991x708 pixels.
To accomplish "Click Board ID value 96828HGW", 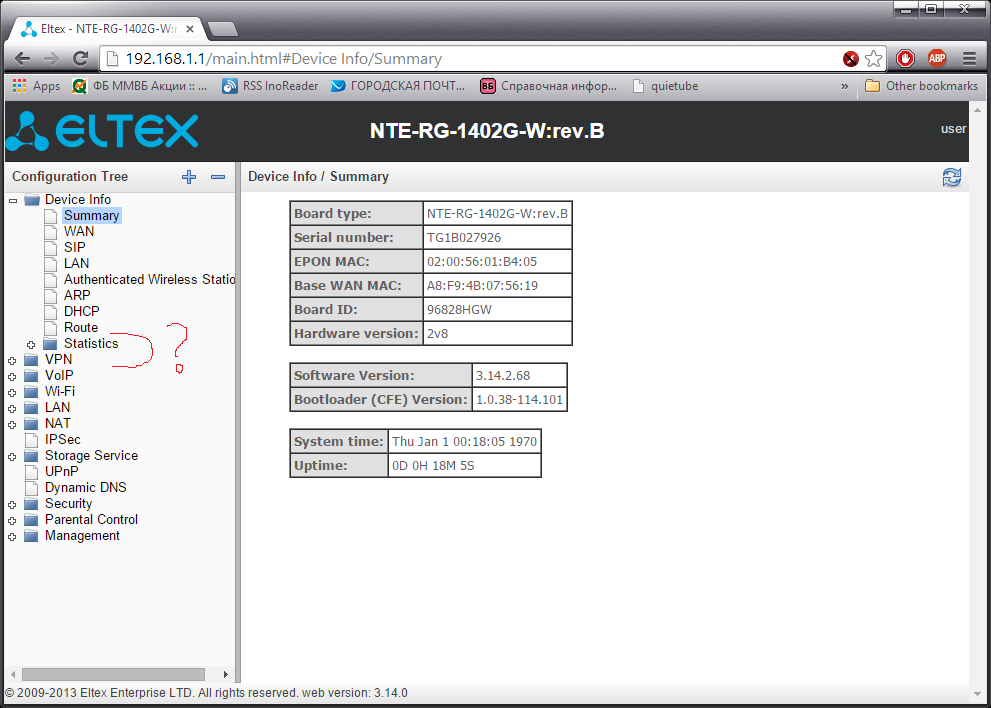I will [459, 310].
